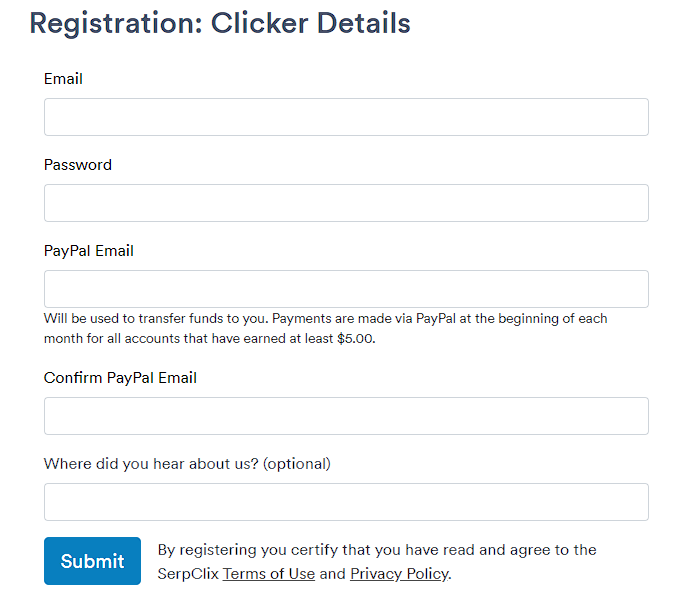Viewport: 691px width, 597px height.
Task: Click the 'Will be used to transfer funds' note
Action: click(325, 328)
